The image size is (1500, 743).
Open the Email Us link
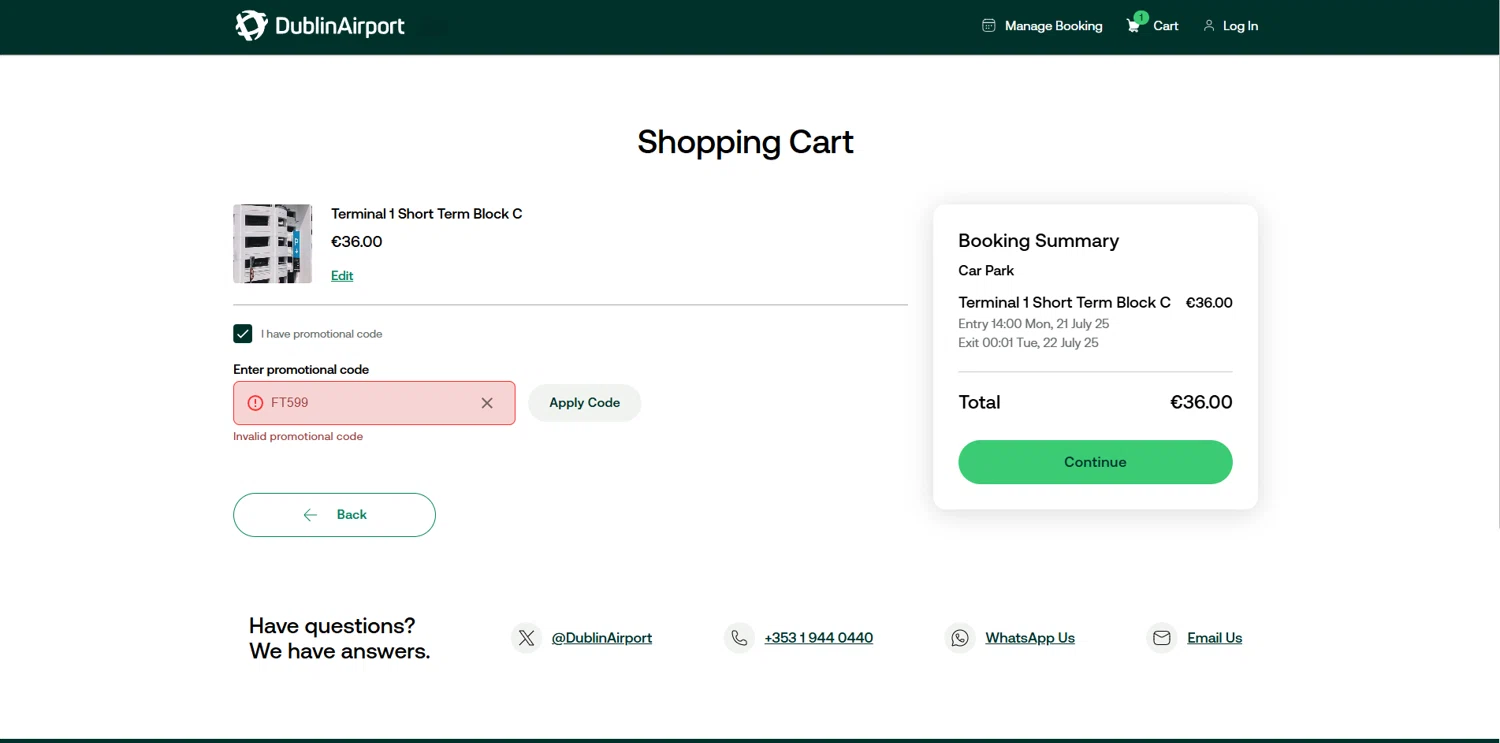[1214, 638]
